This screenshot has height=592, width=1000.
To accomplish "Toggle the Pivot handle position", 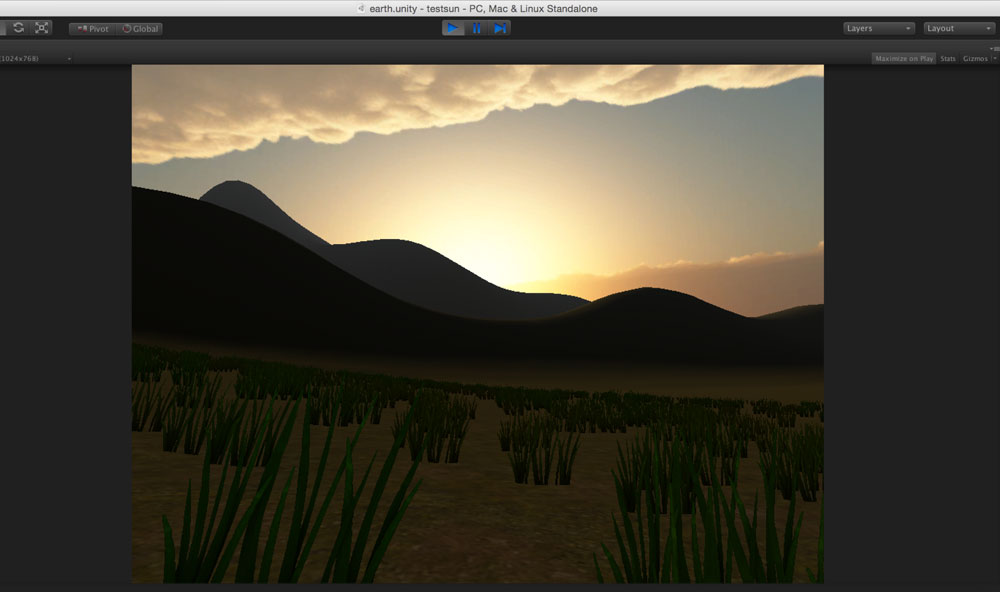I will point(92,29).
